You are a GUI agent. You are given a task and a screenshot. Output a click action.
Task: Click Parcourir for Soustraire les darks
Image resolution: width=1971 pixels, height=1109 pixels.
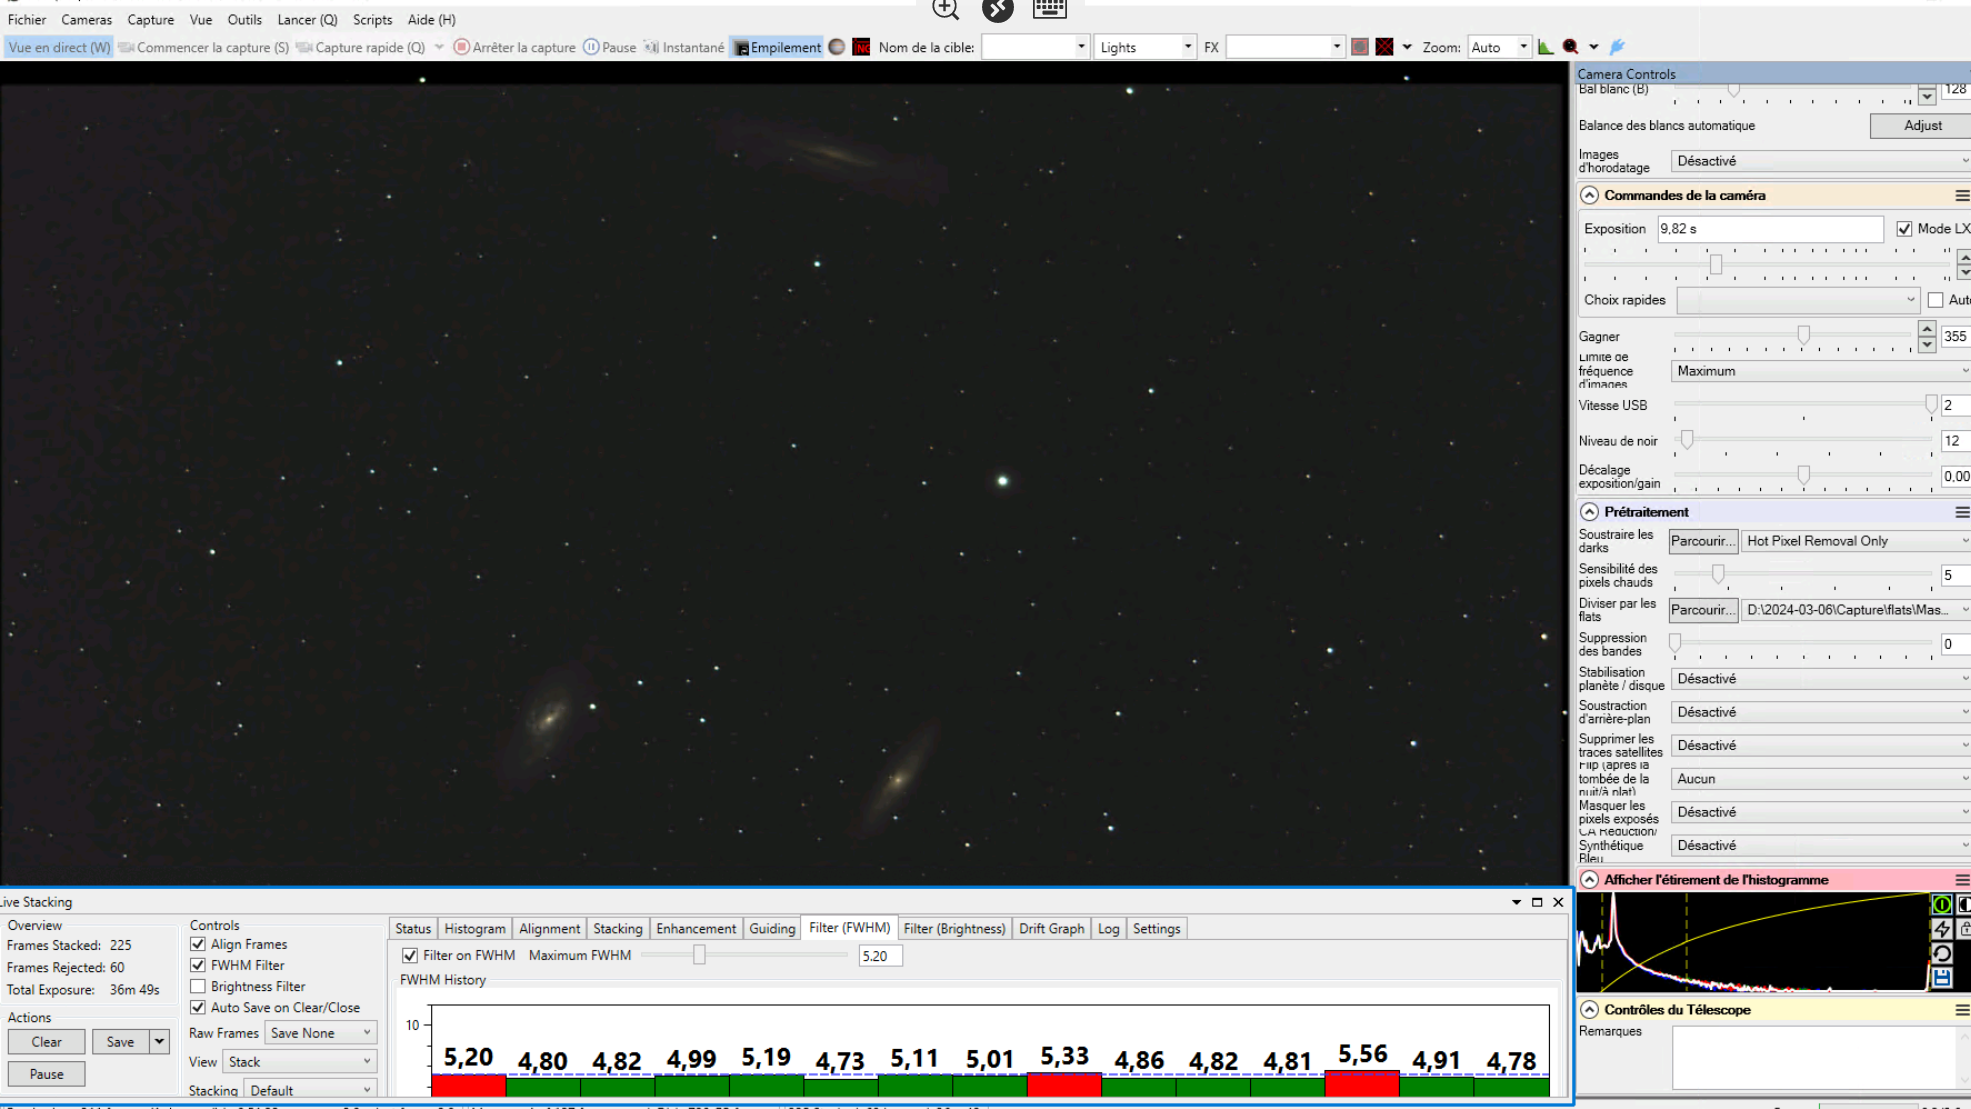(x=1702, y=541)
